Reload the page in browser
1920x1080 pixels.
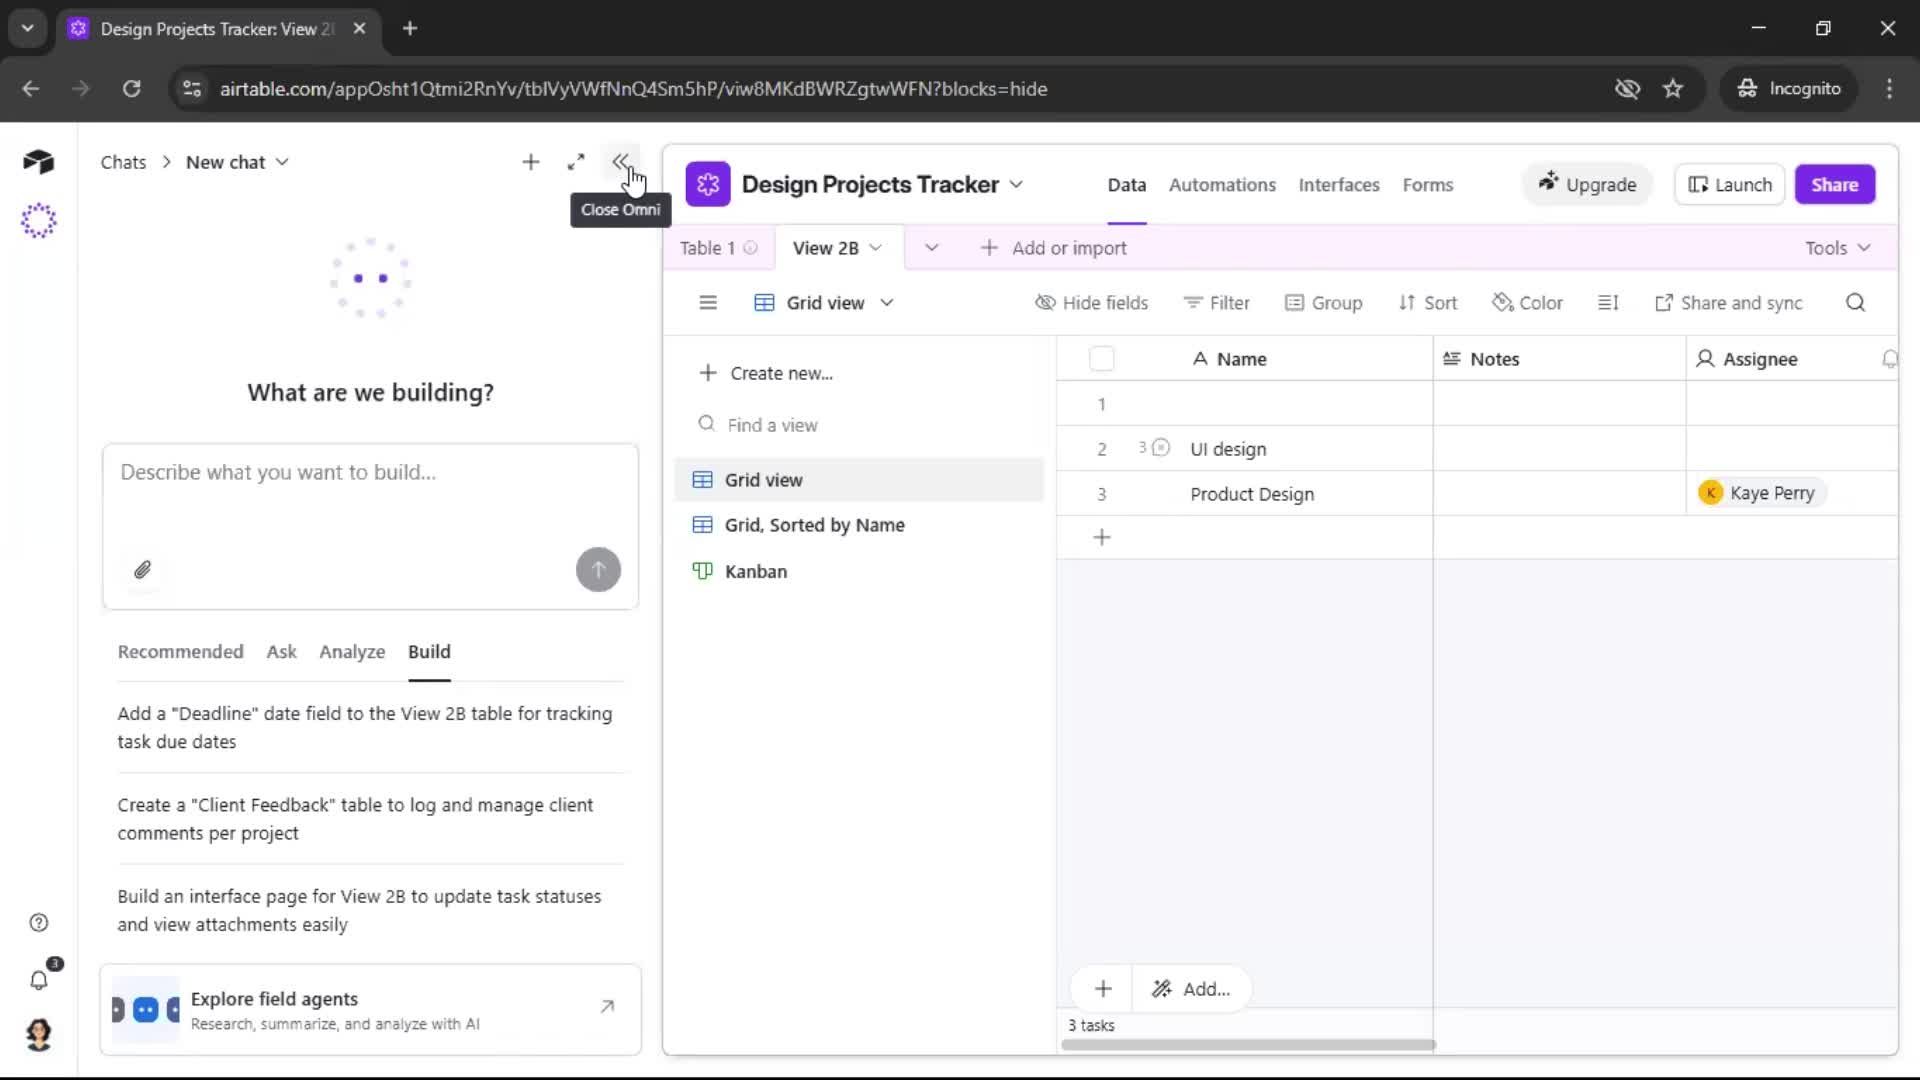pyautogui.click(x=131, y=89)
